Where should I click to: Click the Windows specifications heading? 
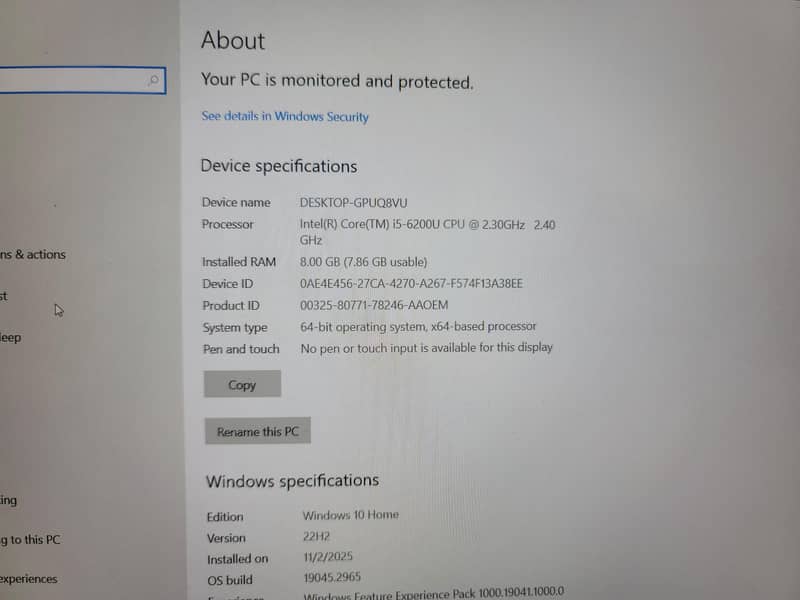292,481
